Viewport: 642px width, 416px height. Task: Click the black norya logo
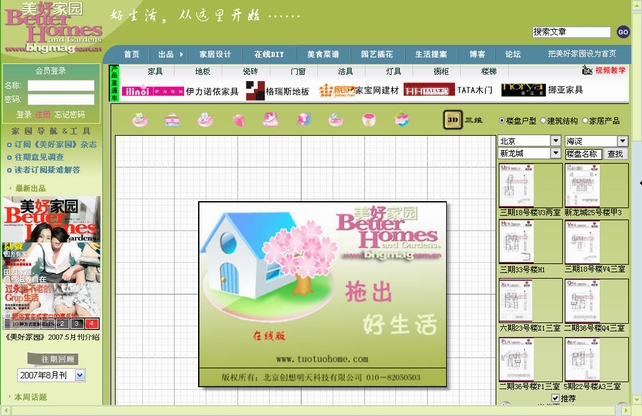[x=524, y=90]
